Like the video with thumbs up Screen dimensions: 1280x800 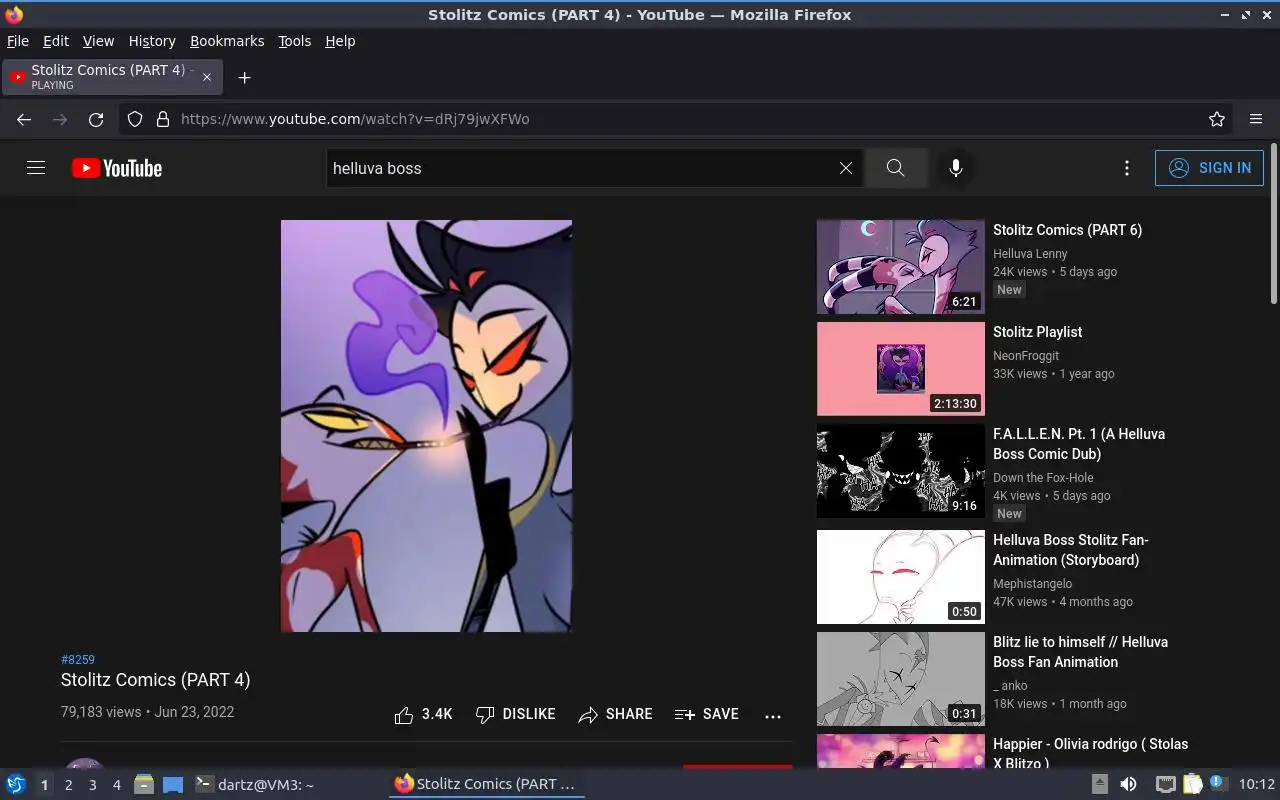pyautogui.click(x=423, y=714)
